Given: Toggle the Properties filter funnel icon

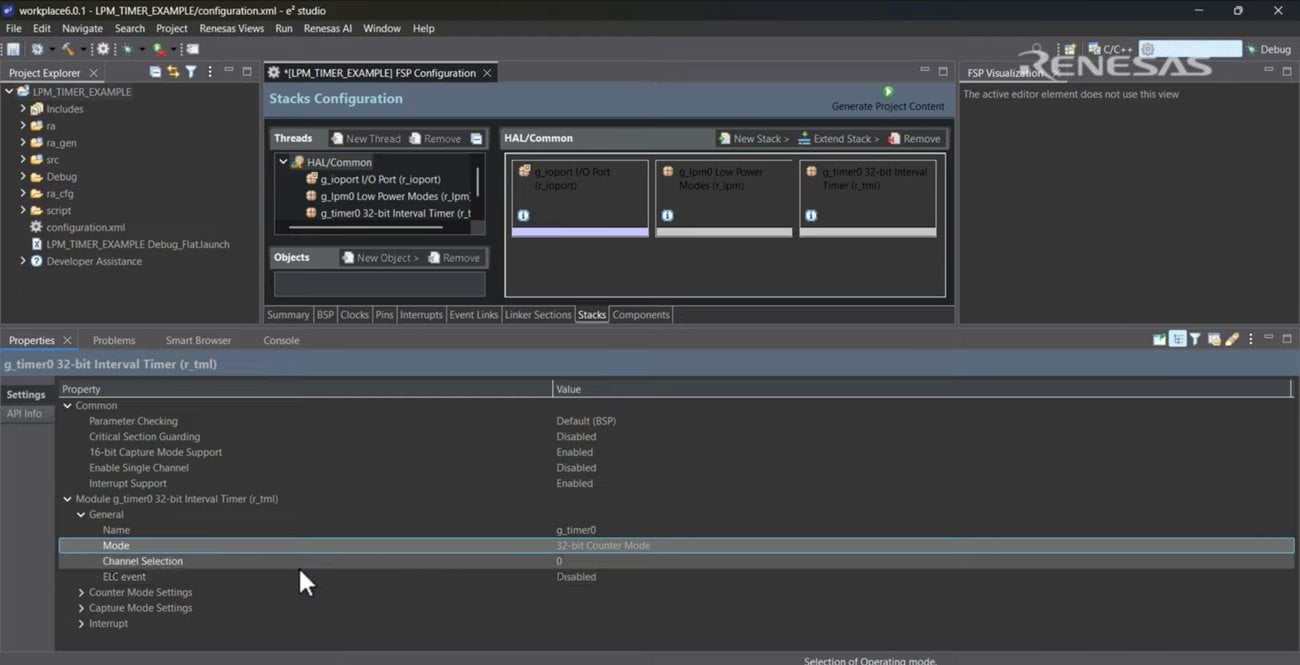Looking at the screenshot, I should 1195,340.
